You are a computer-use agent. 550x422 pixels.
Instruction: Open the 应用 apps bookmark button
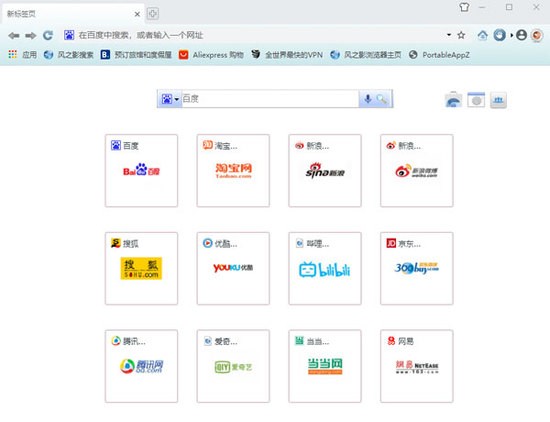coord(22,54)
